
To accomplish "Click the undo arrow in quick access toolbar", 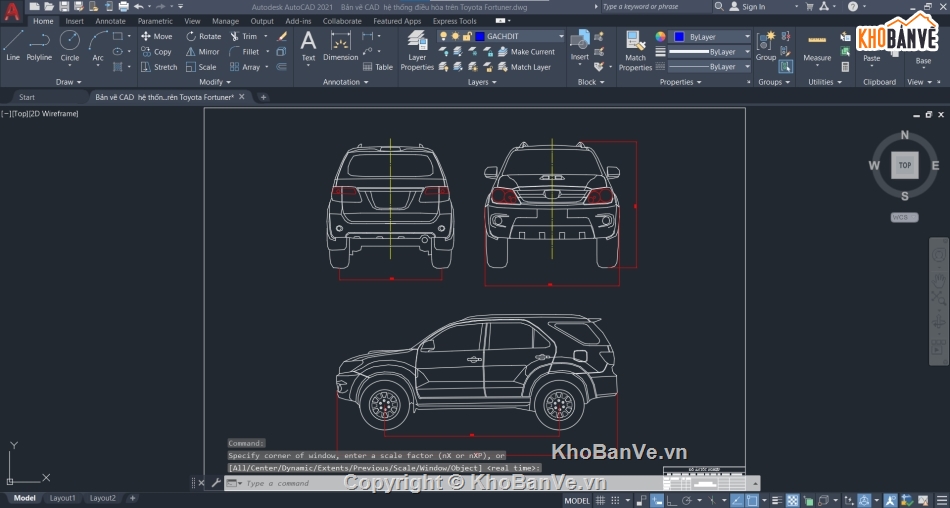I will [139, 7].
